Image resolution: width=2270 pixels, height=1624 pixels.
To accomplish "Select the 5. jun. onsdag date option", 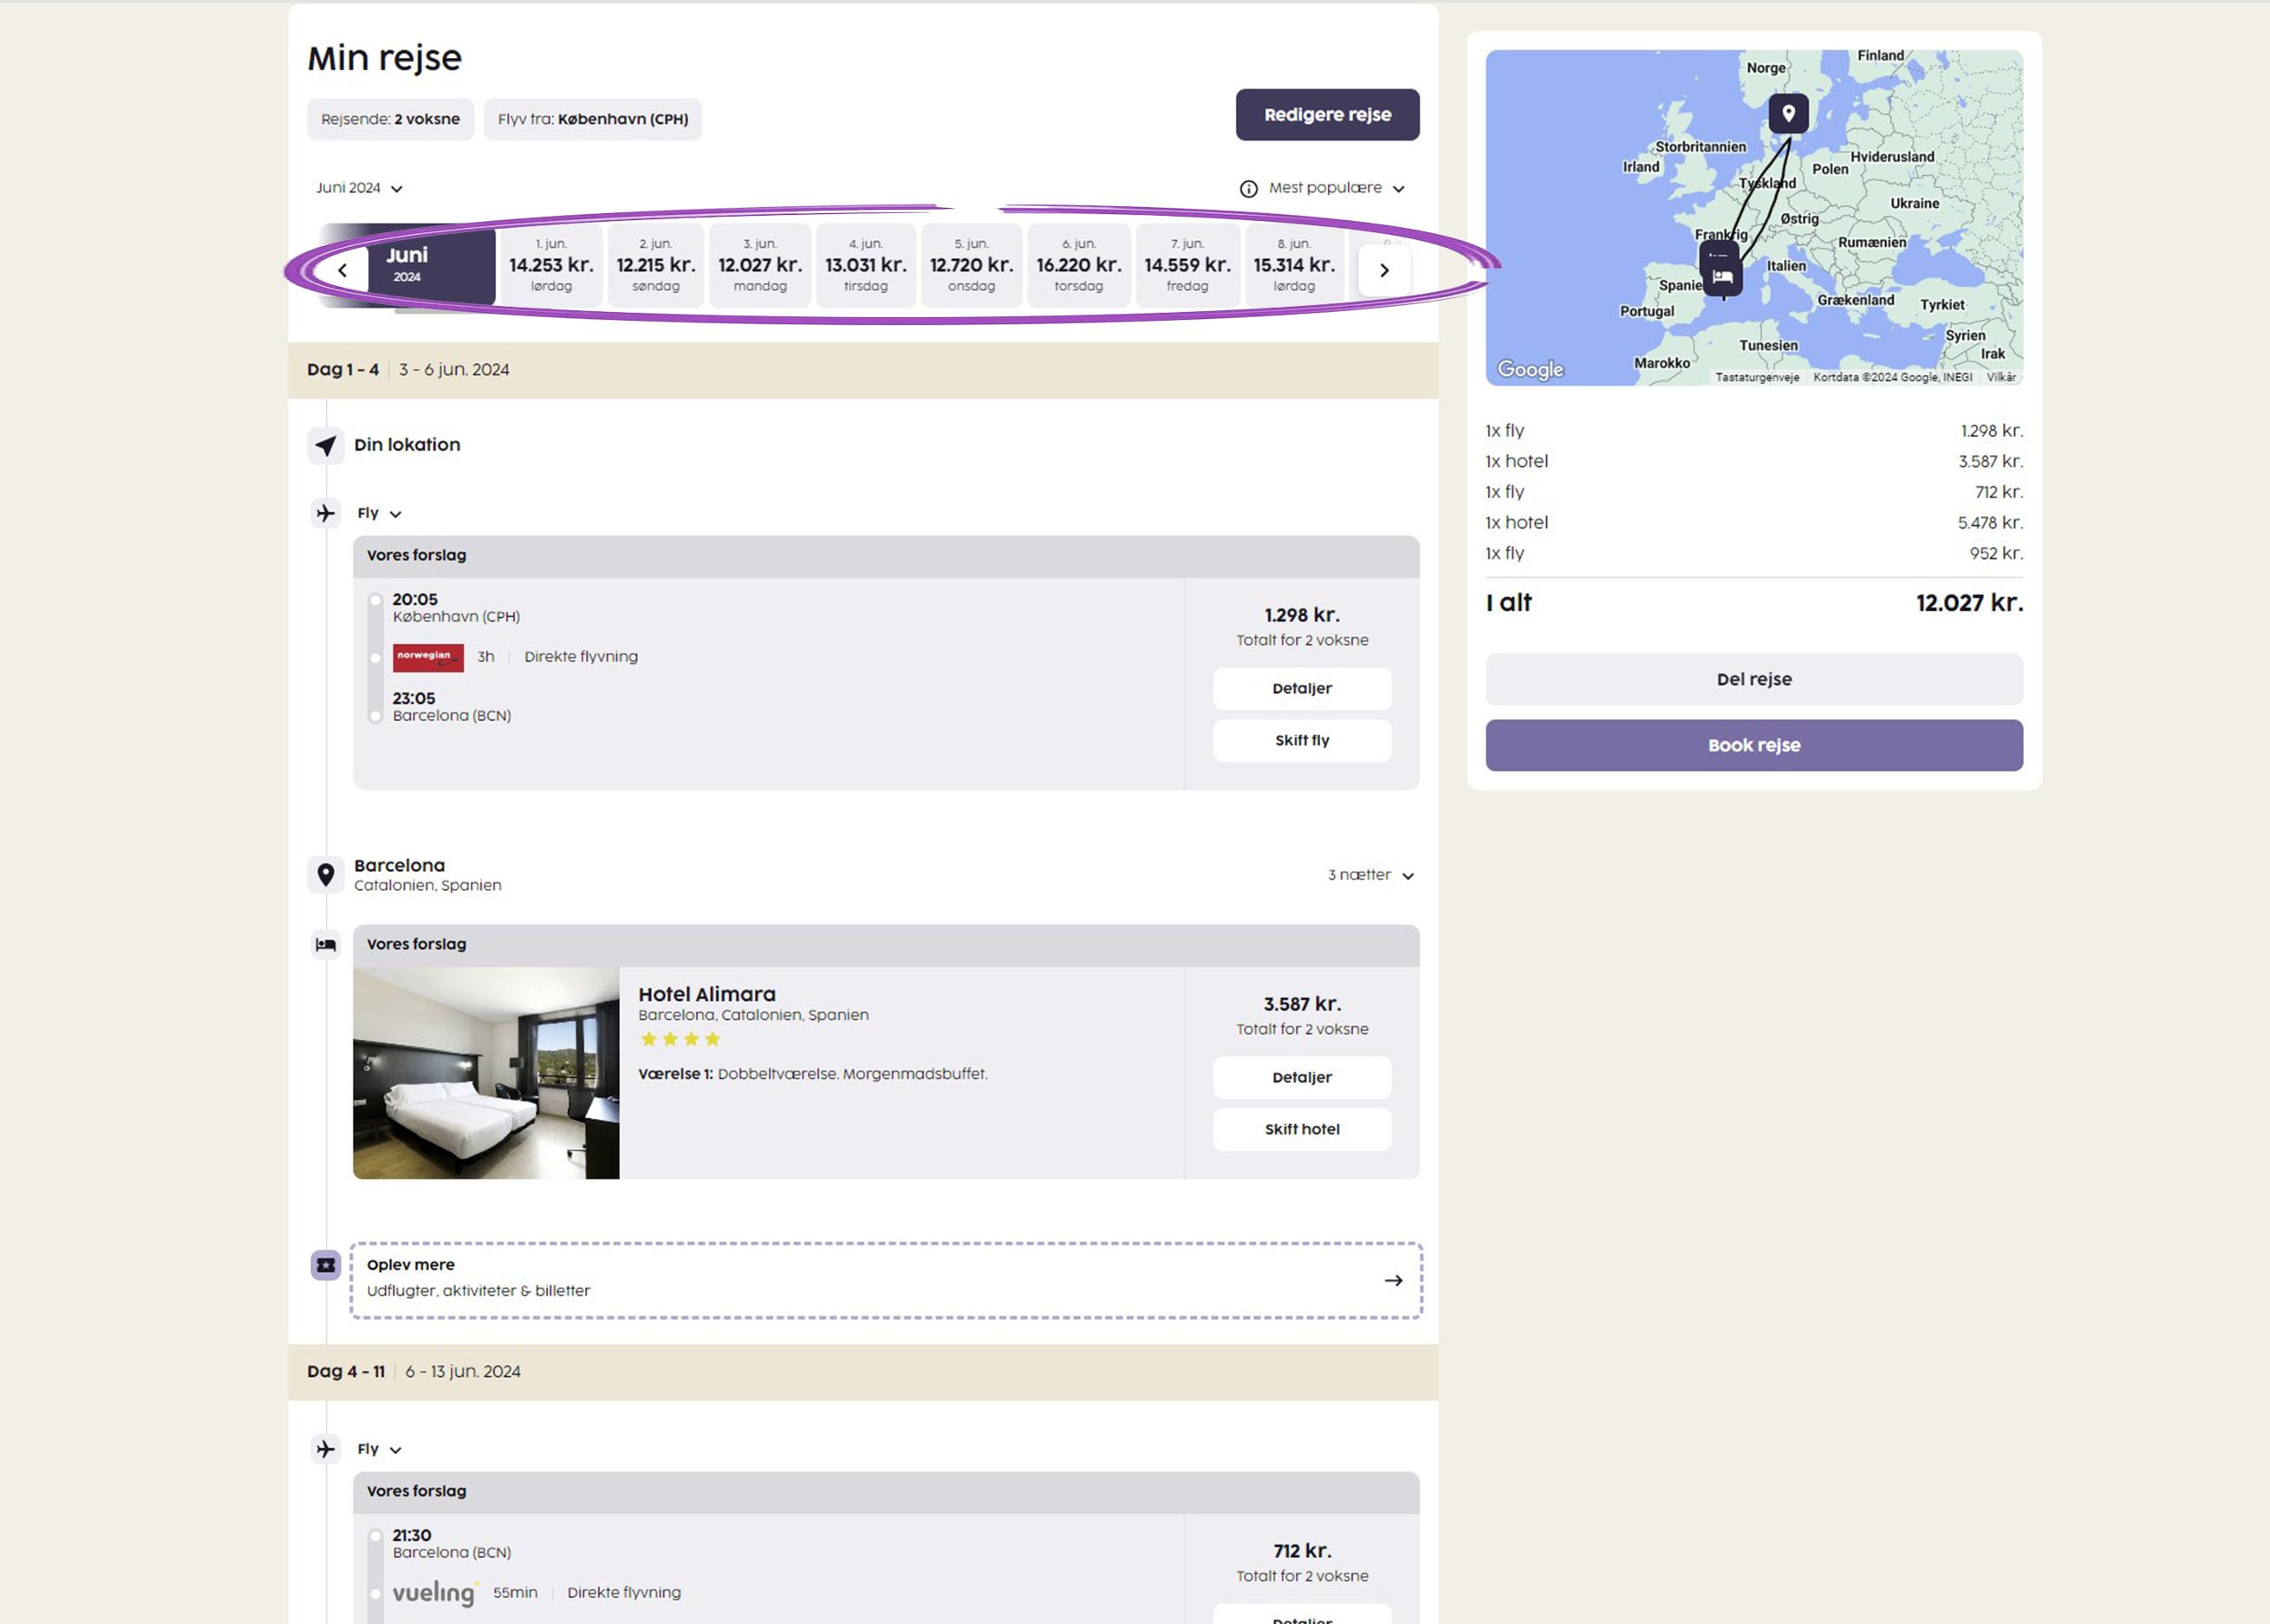I will tap(971, 265).
